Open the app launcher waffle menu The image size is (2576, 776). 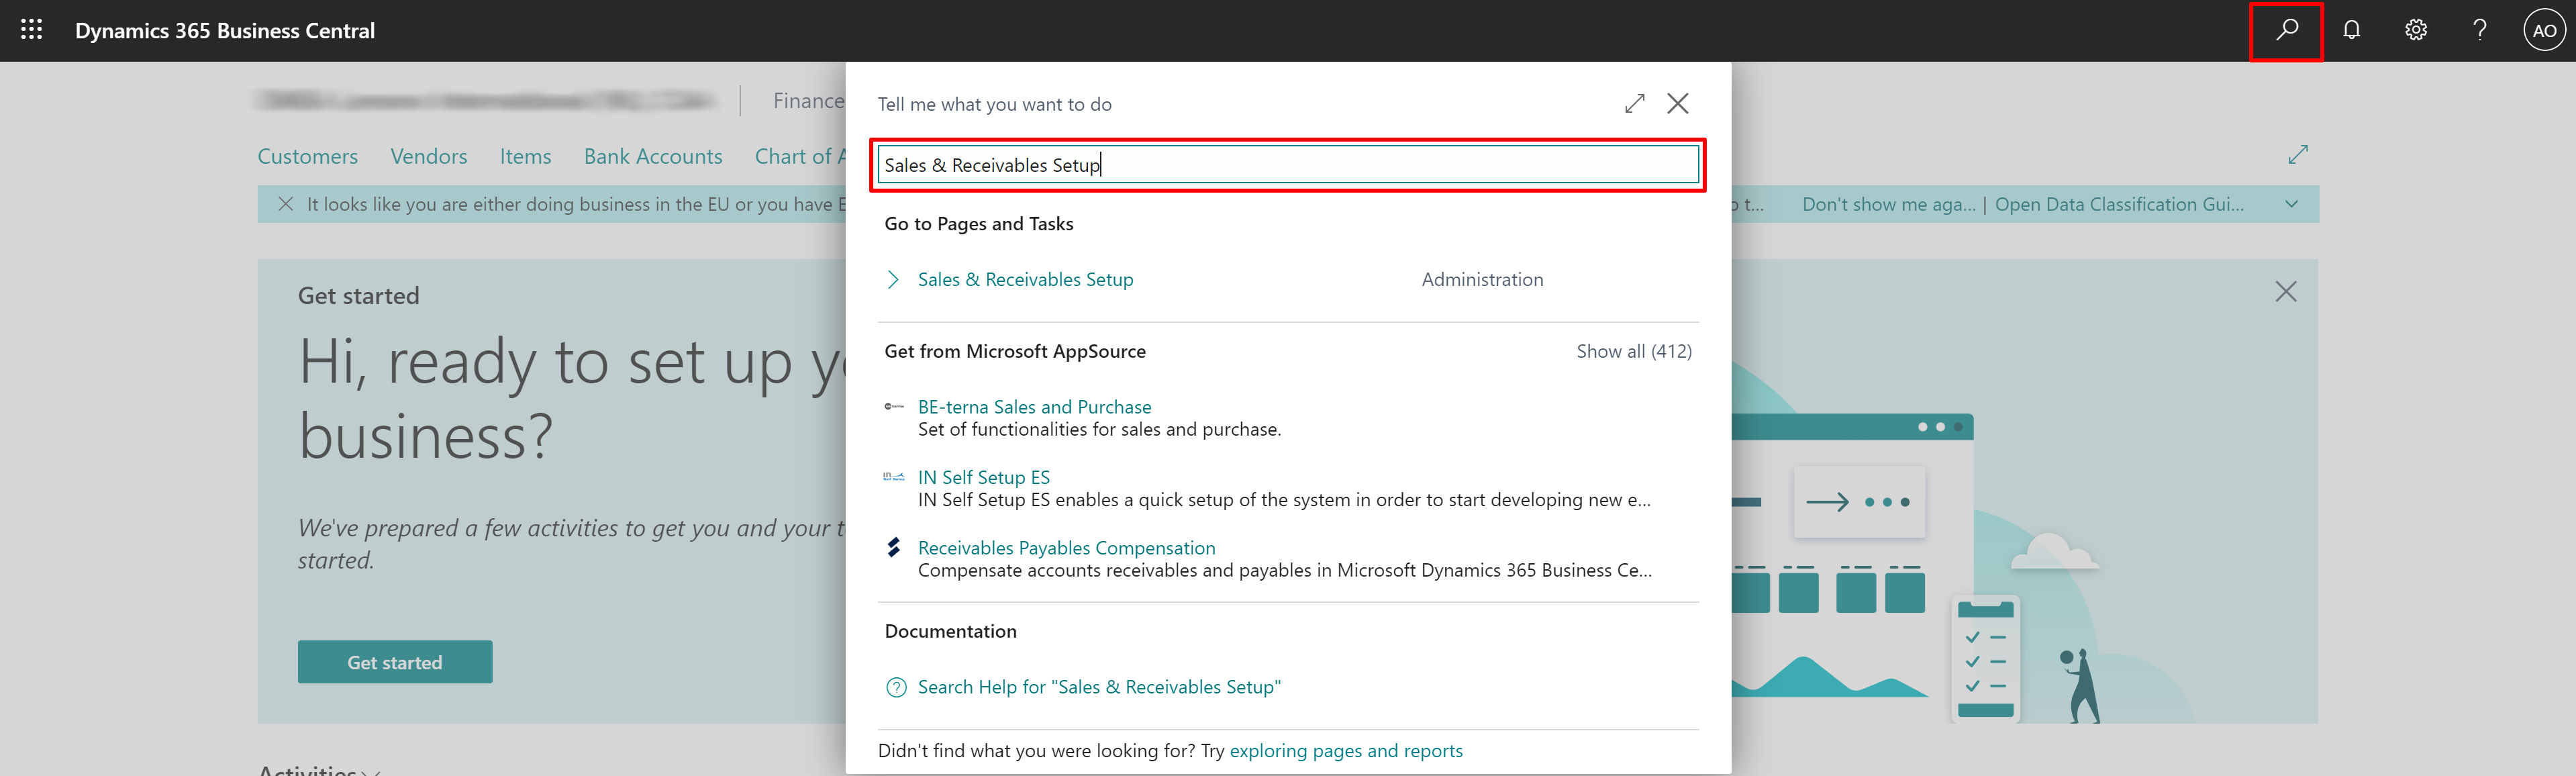pyautogui.click(x=31, y=30)
